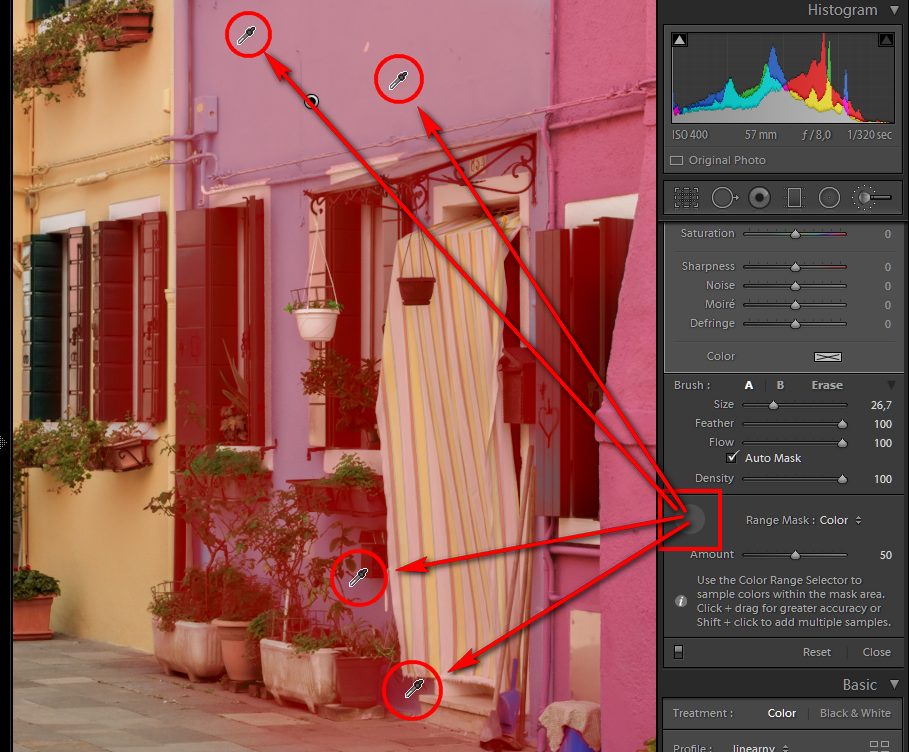
Task: Select the Red Eye Correction tool
Action: coord(759,198)
